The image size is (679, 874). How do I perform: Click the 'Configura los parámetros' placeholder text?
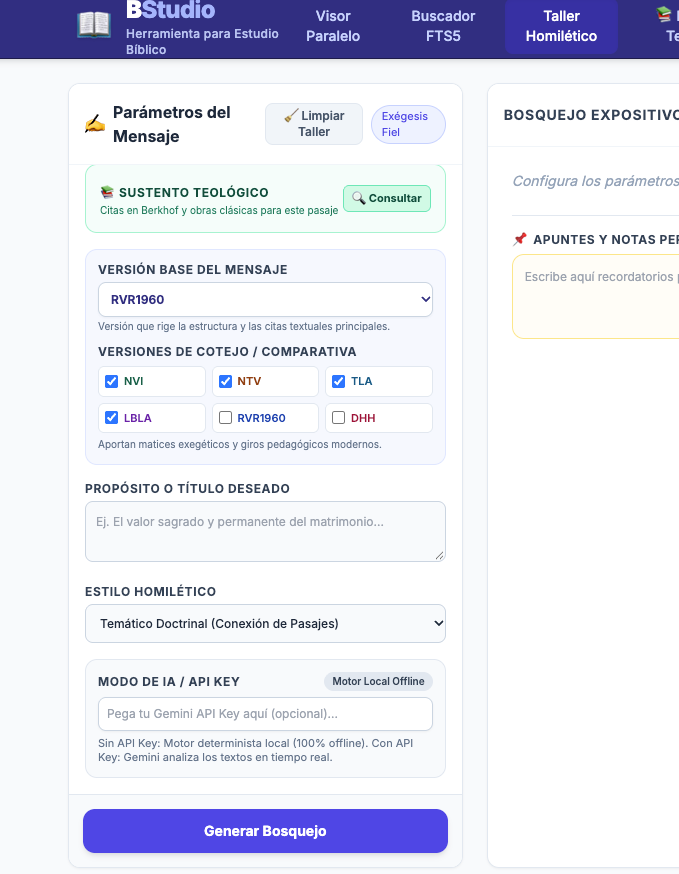point(595,181)
